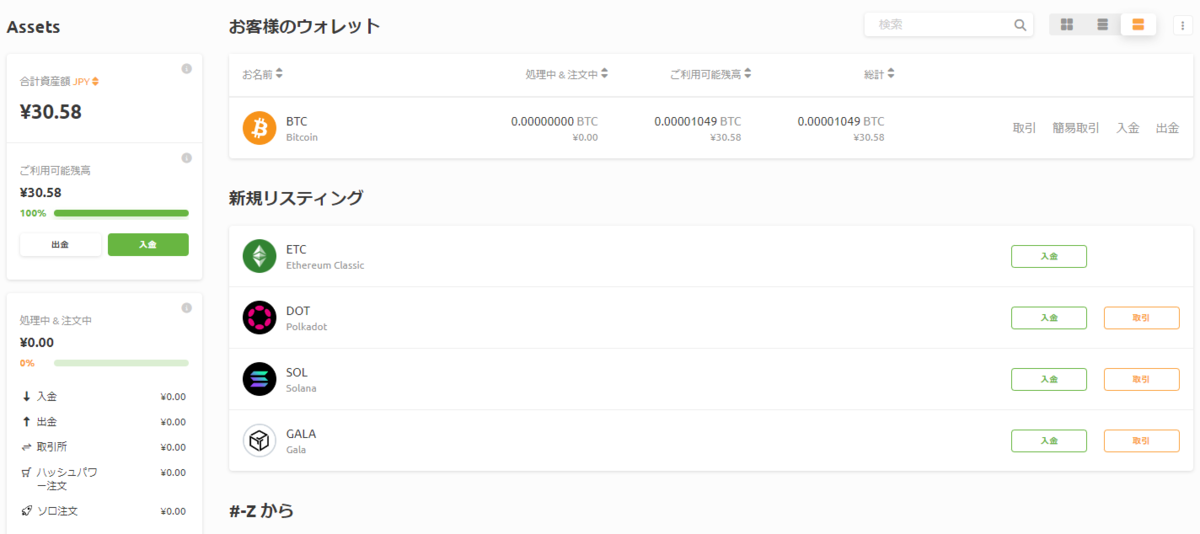This screenshot has height=534, width=1200.
Task: Open the three-dot more options menu
Action: coord(1181,25)
